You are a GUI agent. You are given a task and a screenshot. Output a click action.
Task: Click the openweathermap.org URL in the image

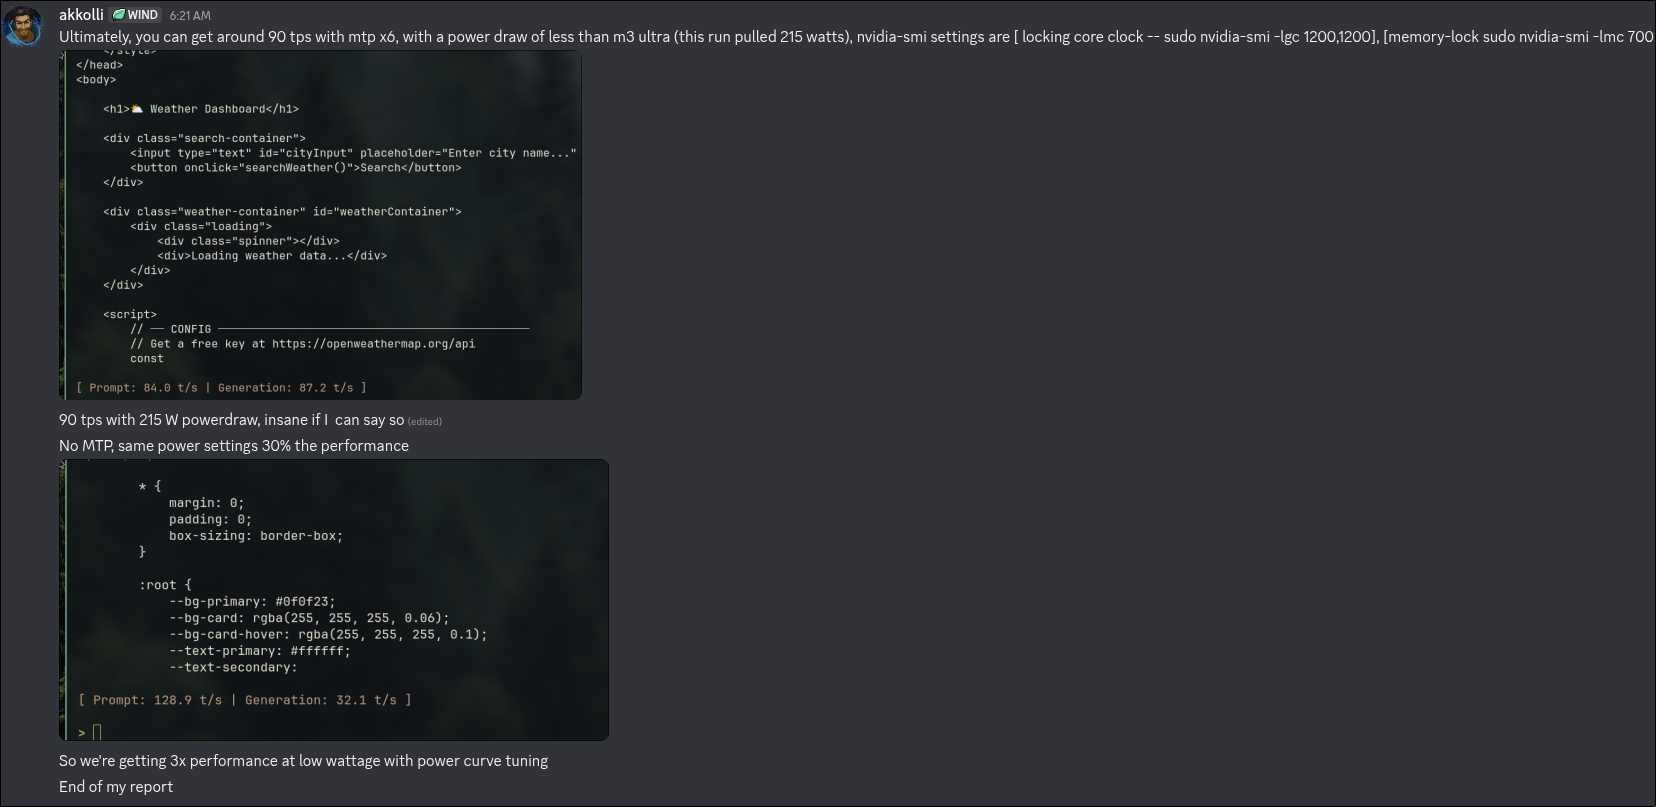point(373,343)
